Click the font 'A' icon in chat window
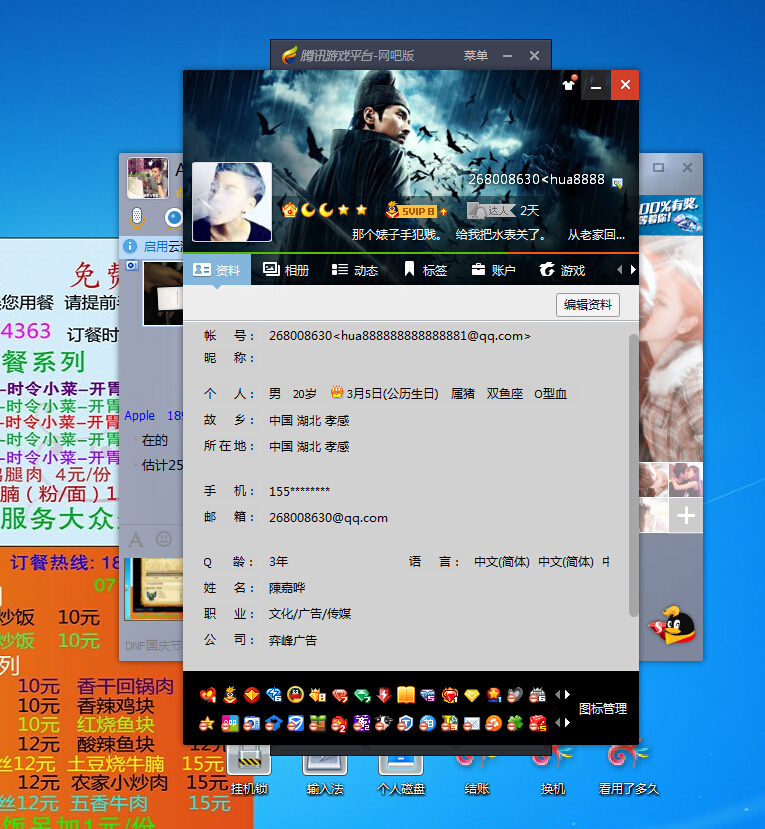765x829 pixels. point(136,539)
